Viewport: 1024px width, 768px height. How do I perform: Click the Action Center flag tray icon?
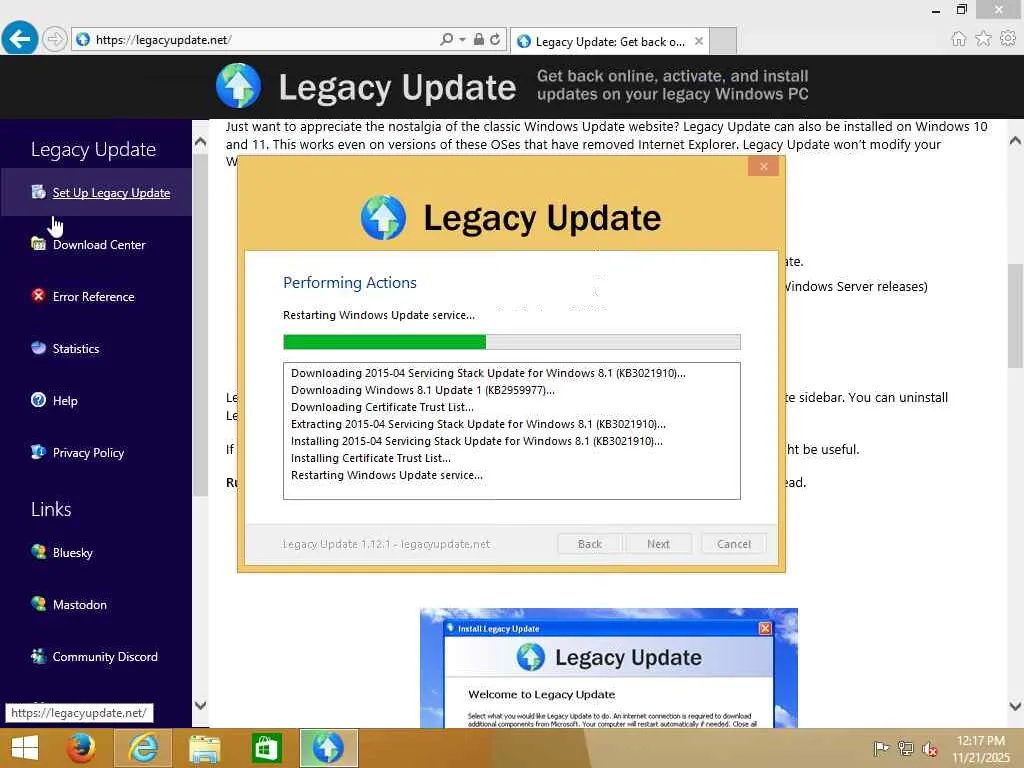coord(881,748)
